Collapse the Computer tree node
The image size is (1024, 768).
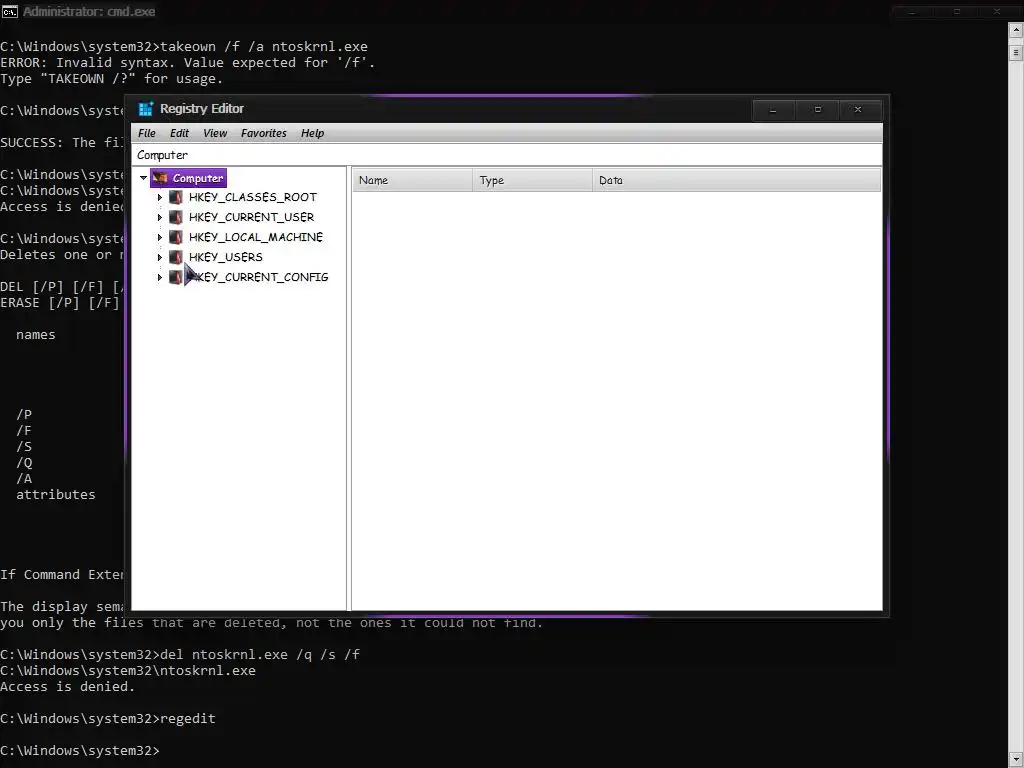tap(144, 178)
